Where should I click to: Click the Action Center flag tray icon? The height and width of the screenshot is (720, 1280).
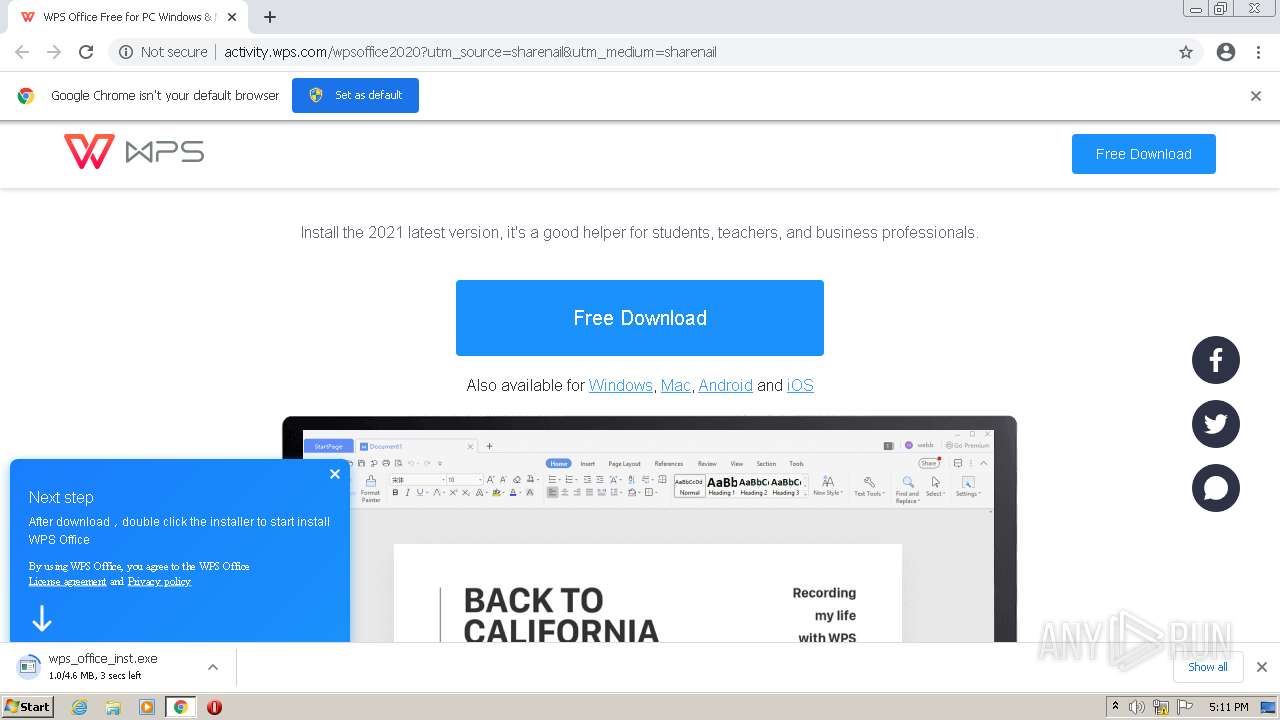[x=1183, y=706]
